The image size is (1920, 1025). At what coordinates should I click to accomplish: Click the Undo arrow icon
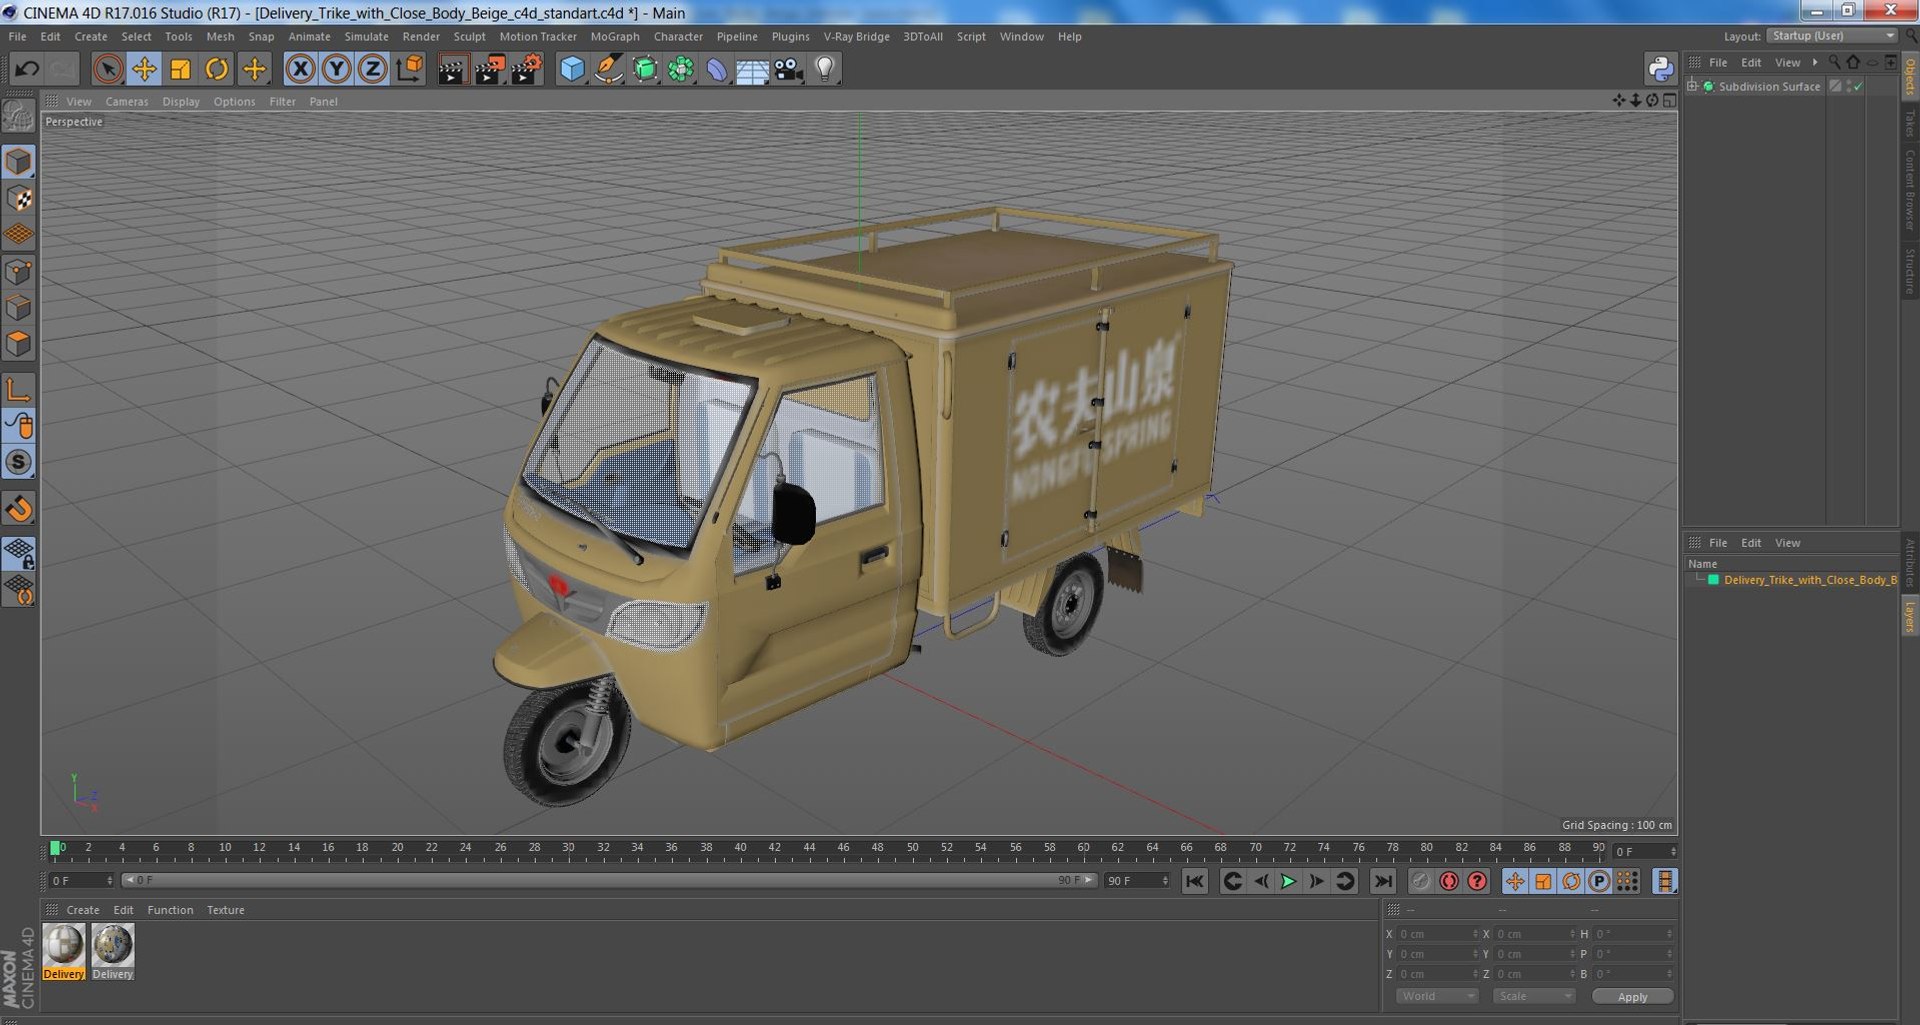pos(27,69)
